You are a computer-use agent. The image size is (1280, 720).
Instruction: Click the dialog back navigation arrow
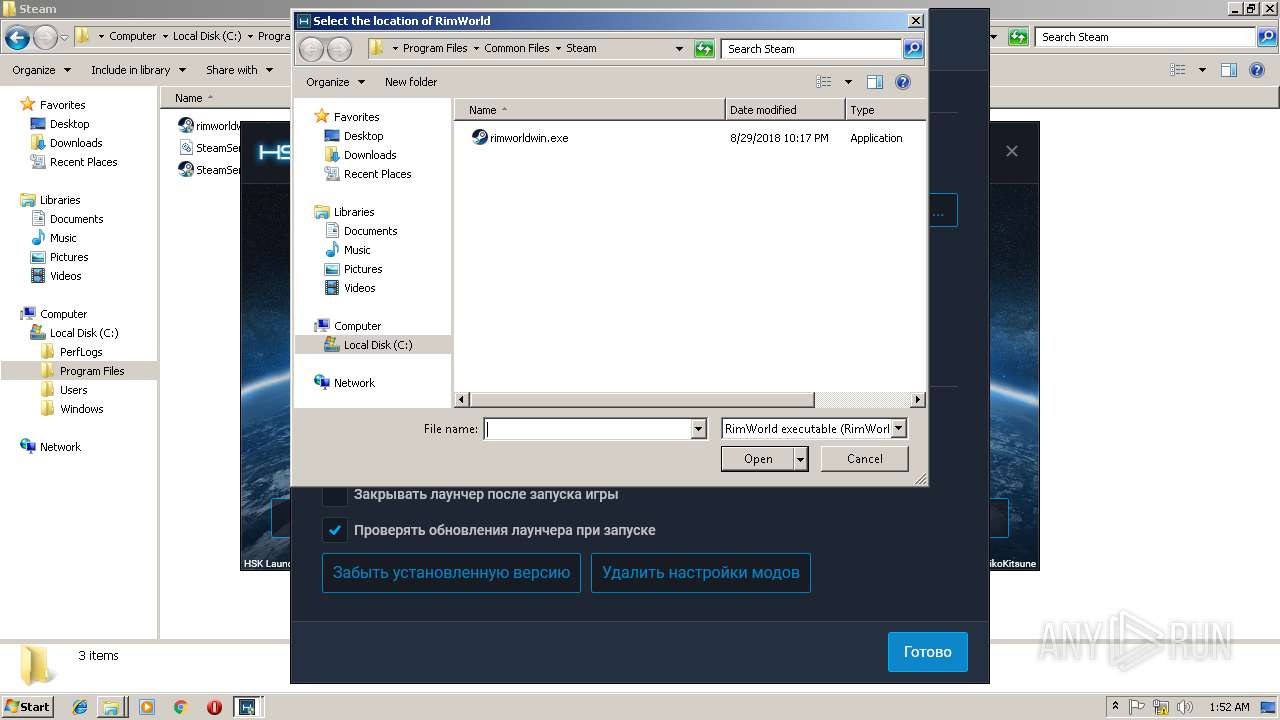click(312, 48)
